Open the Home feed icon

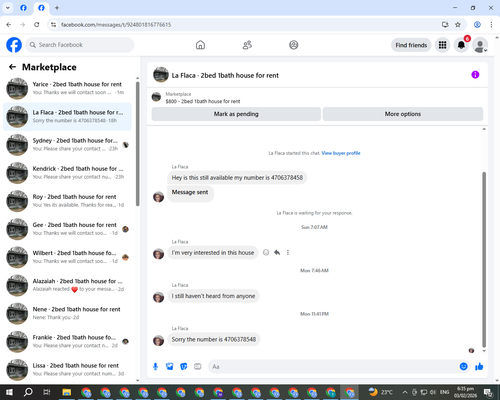200,45
